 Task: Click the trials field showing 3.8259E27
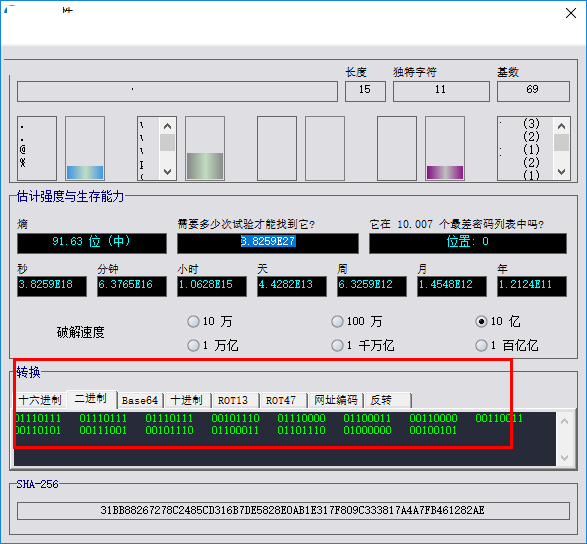coord(268,243)
